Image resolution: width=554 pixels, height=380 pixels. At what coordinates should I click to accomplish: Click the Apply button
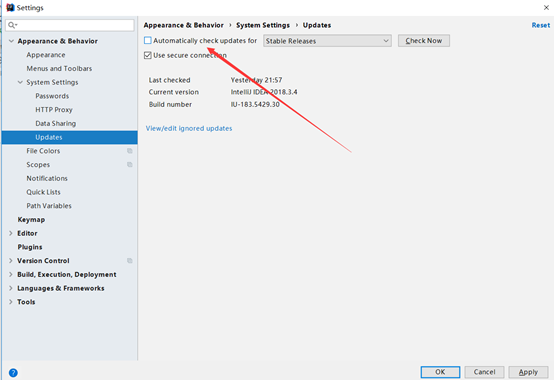point(528,372)
